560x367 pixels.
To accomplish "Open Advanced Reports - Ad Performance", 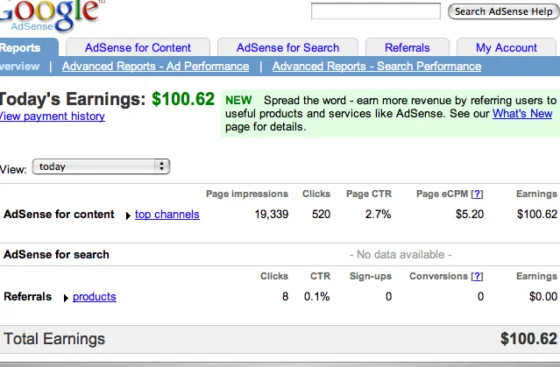I will pos(155,66).
